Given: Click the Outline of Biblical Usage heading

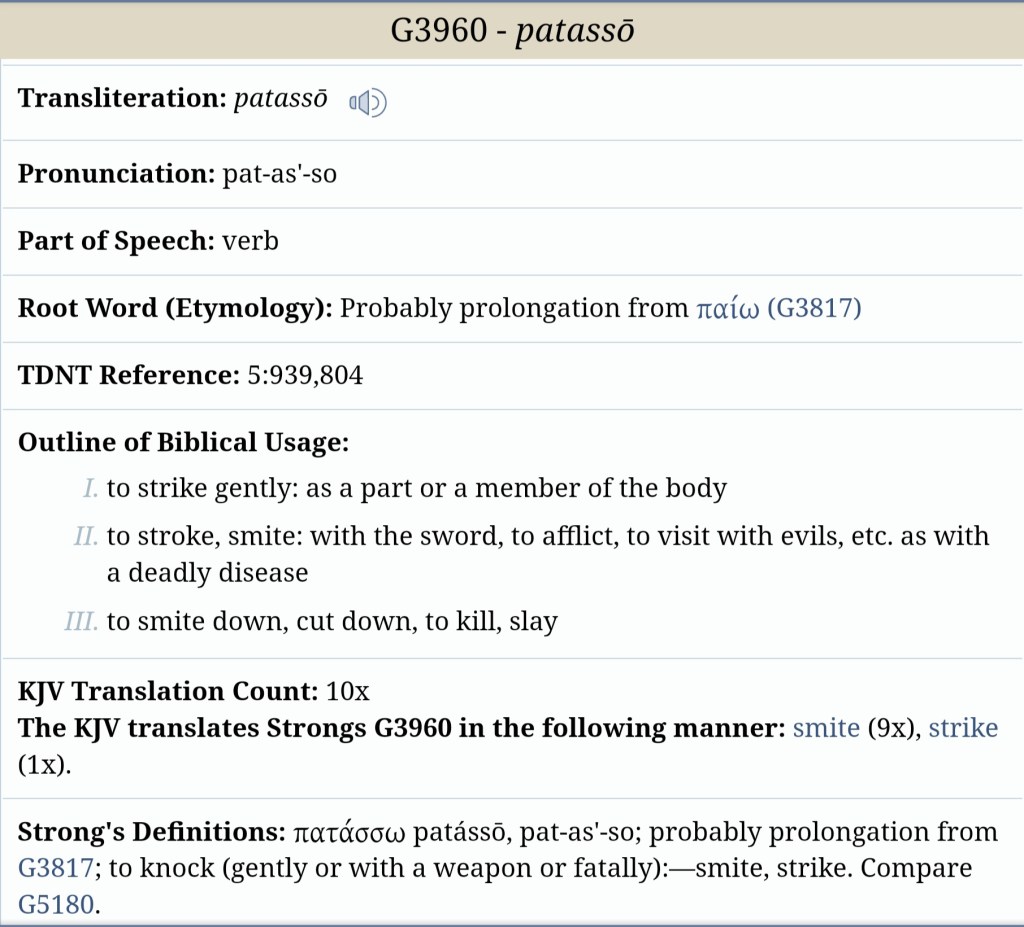Looking at the screenshot, I should point(183,443).
